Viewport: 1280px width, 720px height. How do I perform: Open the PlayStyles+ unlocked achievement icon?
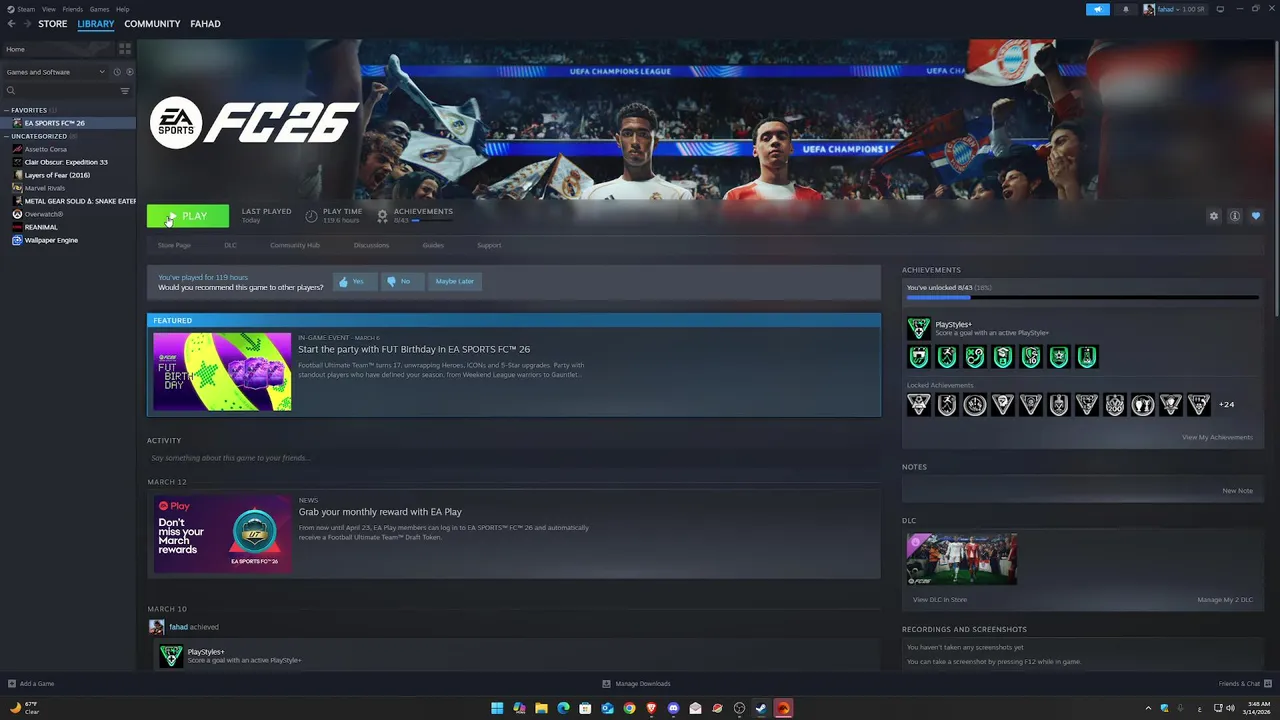(x=918, y=328)
